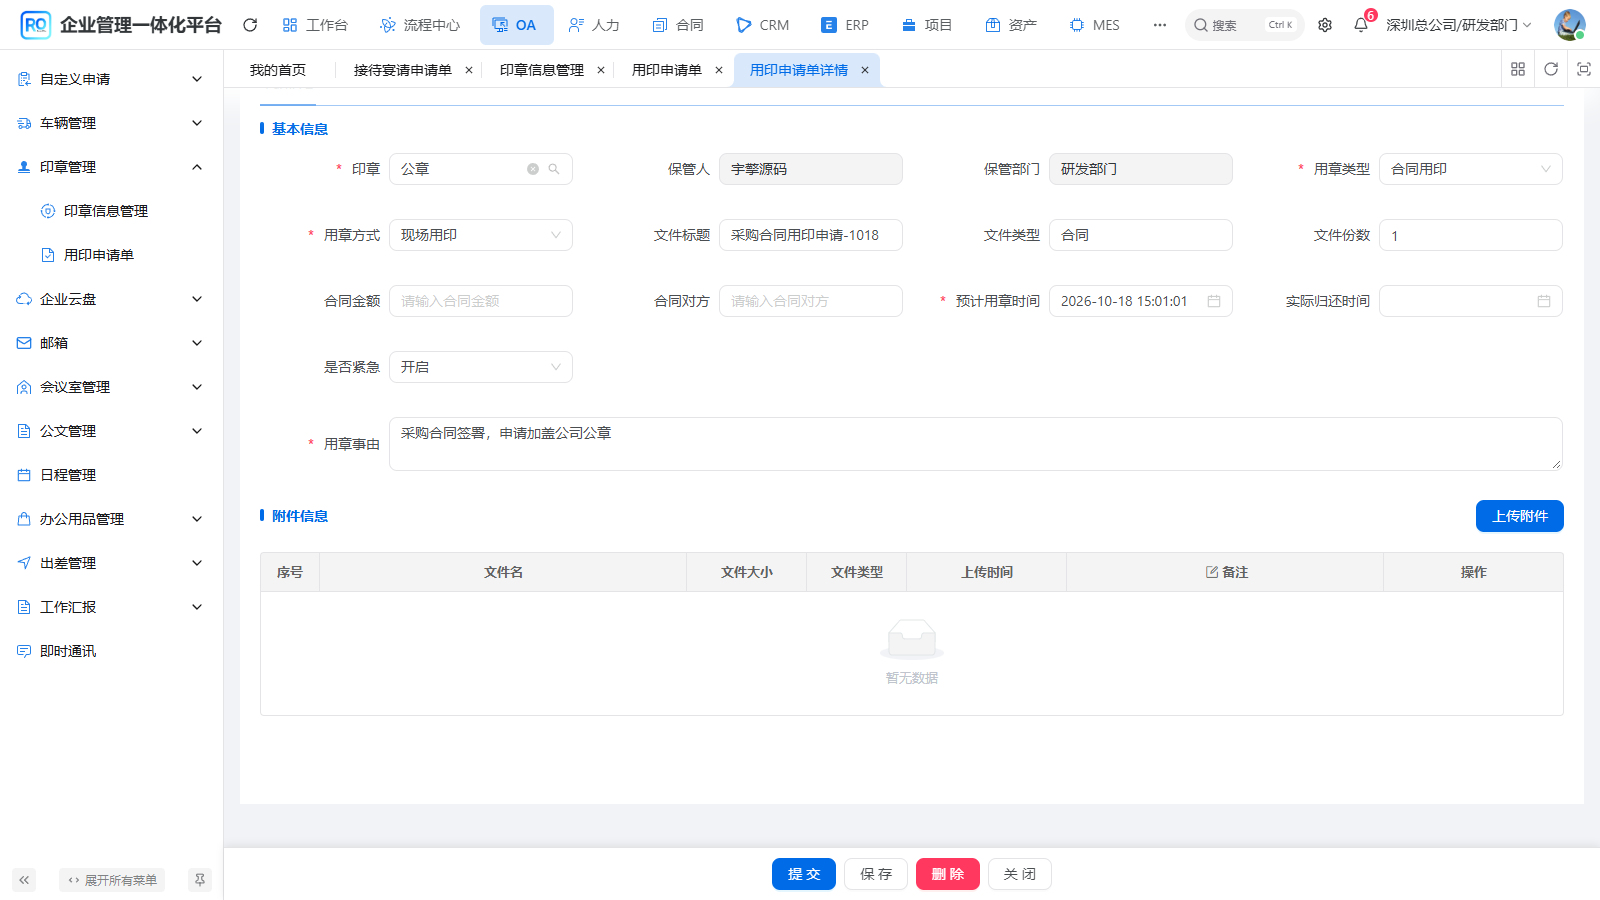Screen dimensions: 1600x900
Task: Collapse the 印章管理 sidebar menu
Action: pos(111,167)
